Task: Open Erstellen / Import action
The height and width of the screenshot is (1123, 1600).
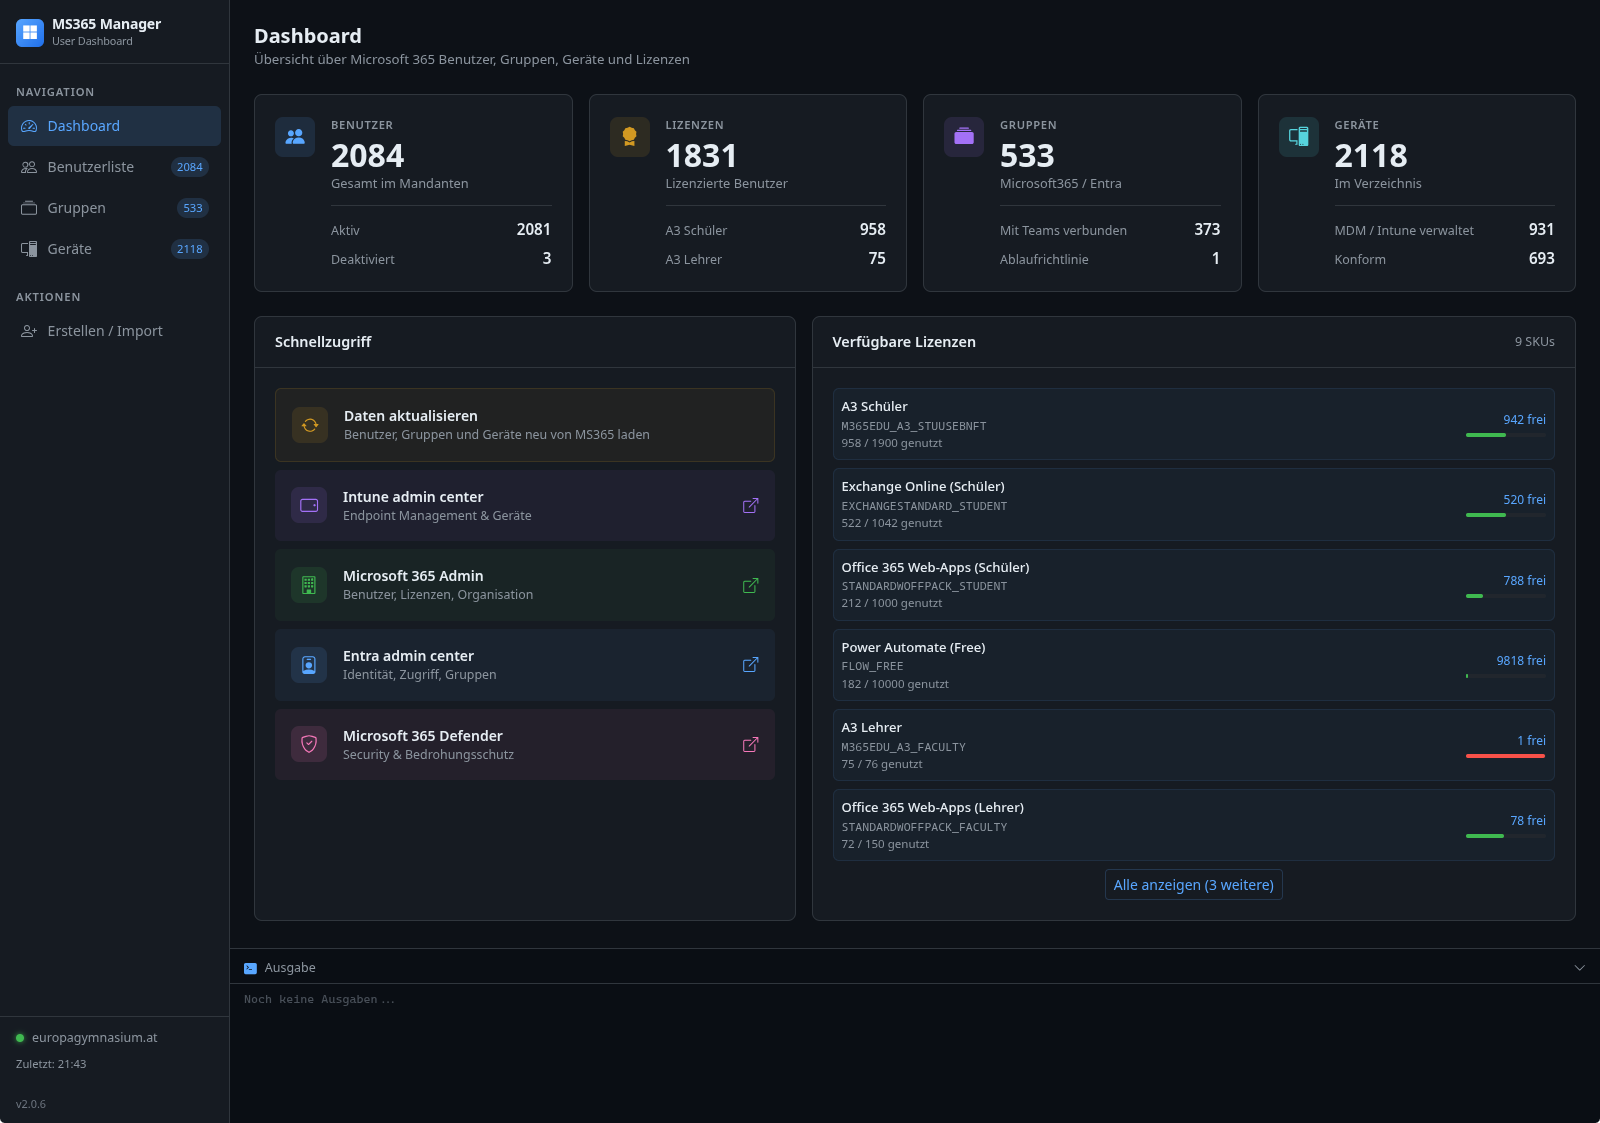Action: click(114, 331)
